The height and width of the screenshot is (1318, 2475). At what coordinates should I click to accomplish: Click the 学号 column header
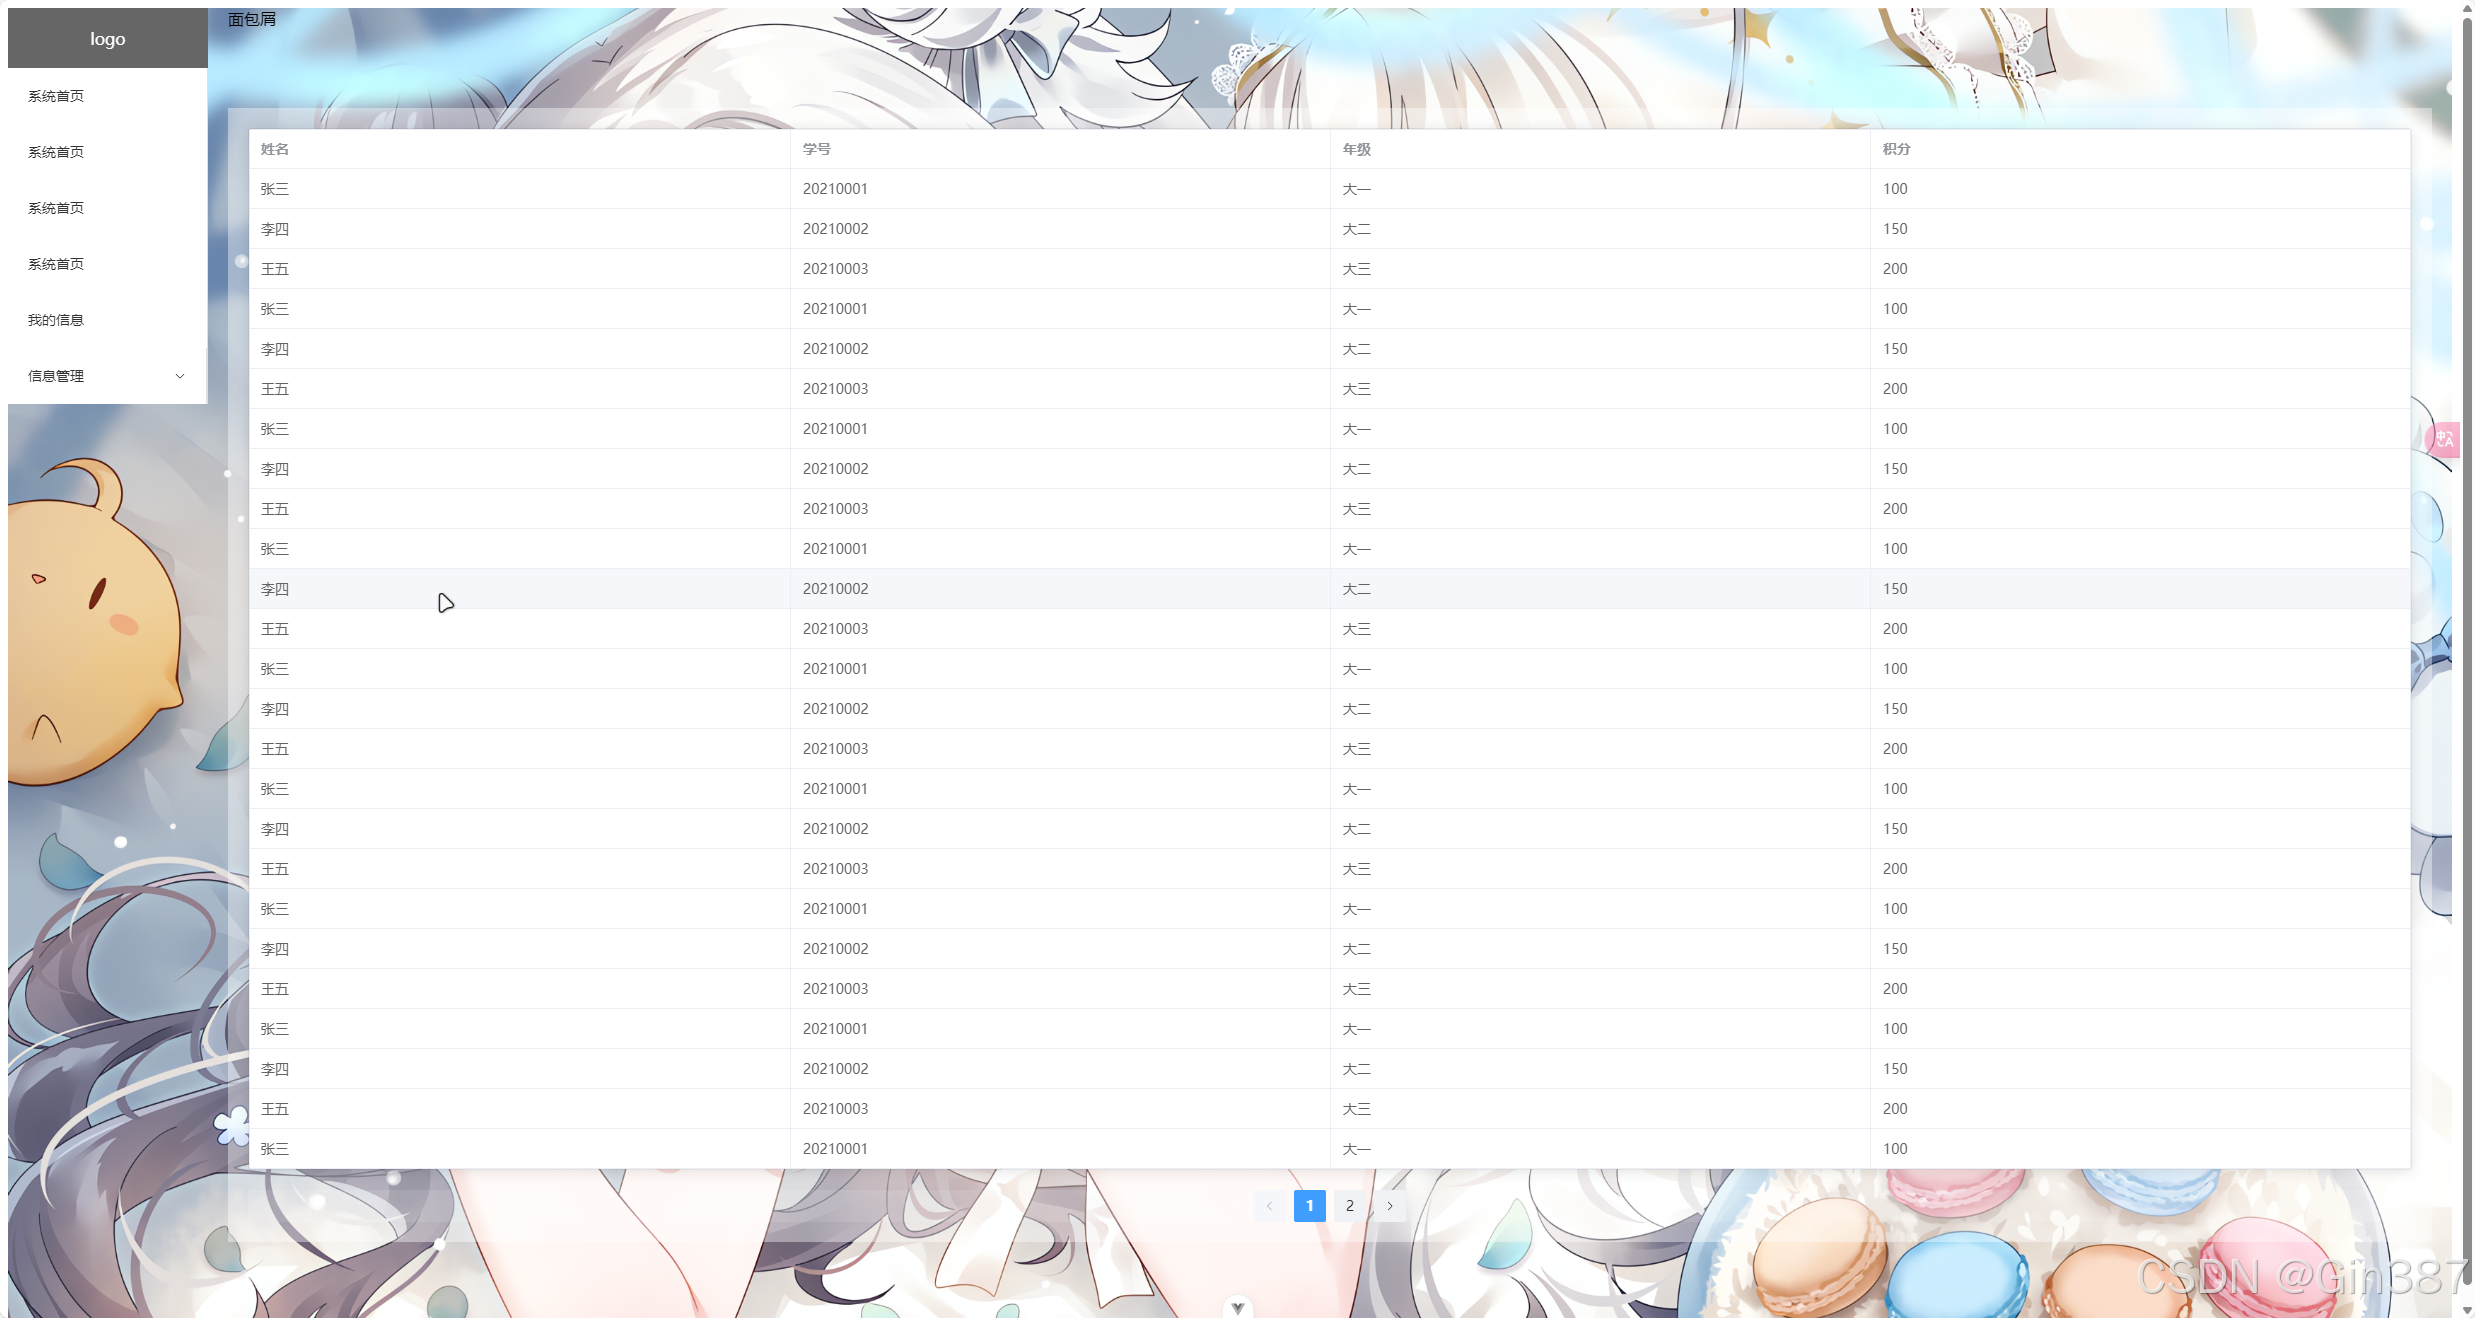(816, 149)
